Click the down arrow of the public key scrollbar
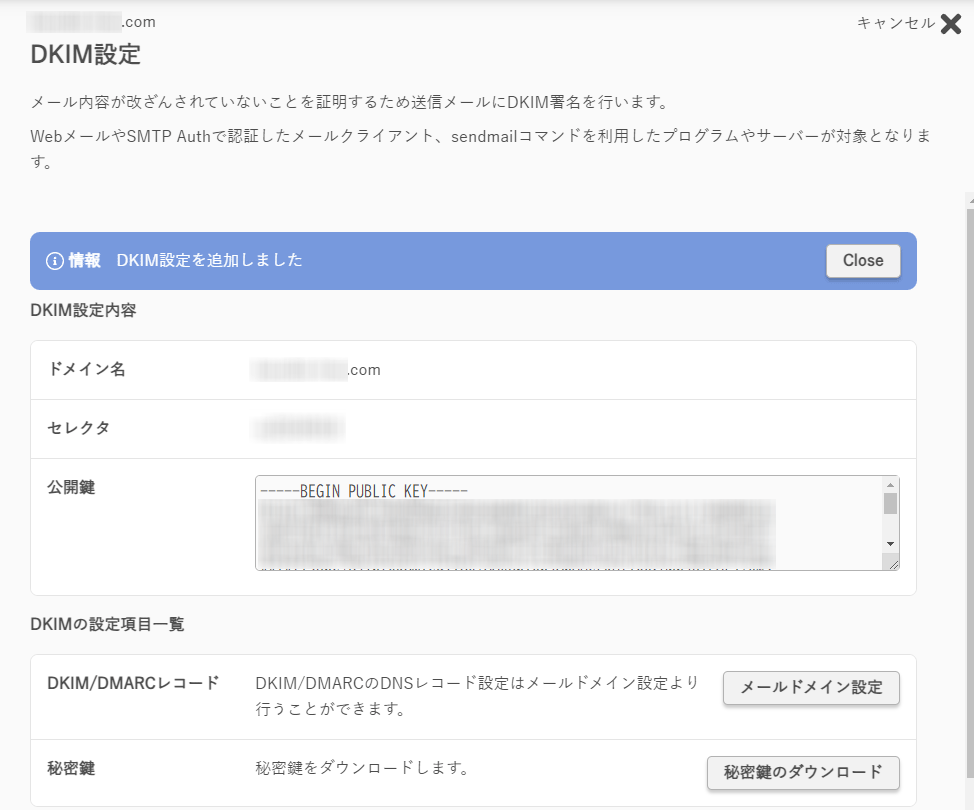The width and height of the screenshot is (974, 810). click(890, 543)
